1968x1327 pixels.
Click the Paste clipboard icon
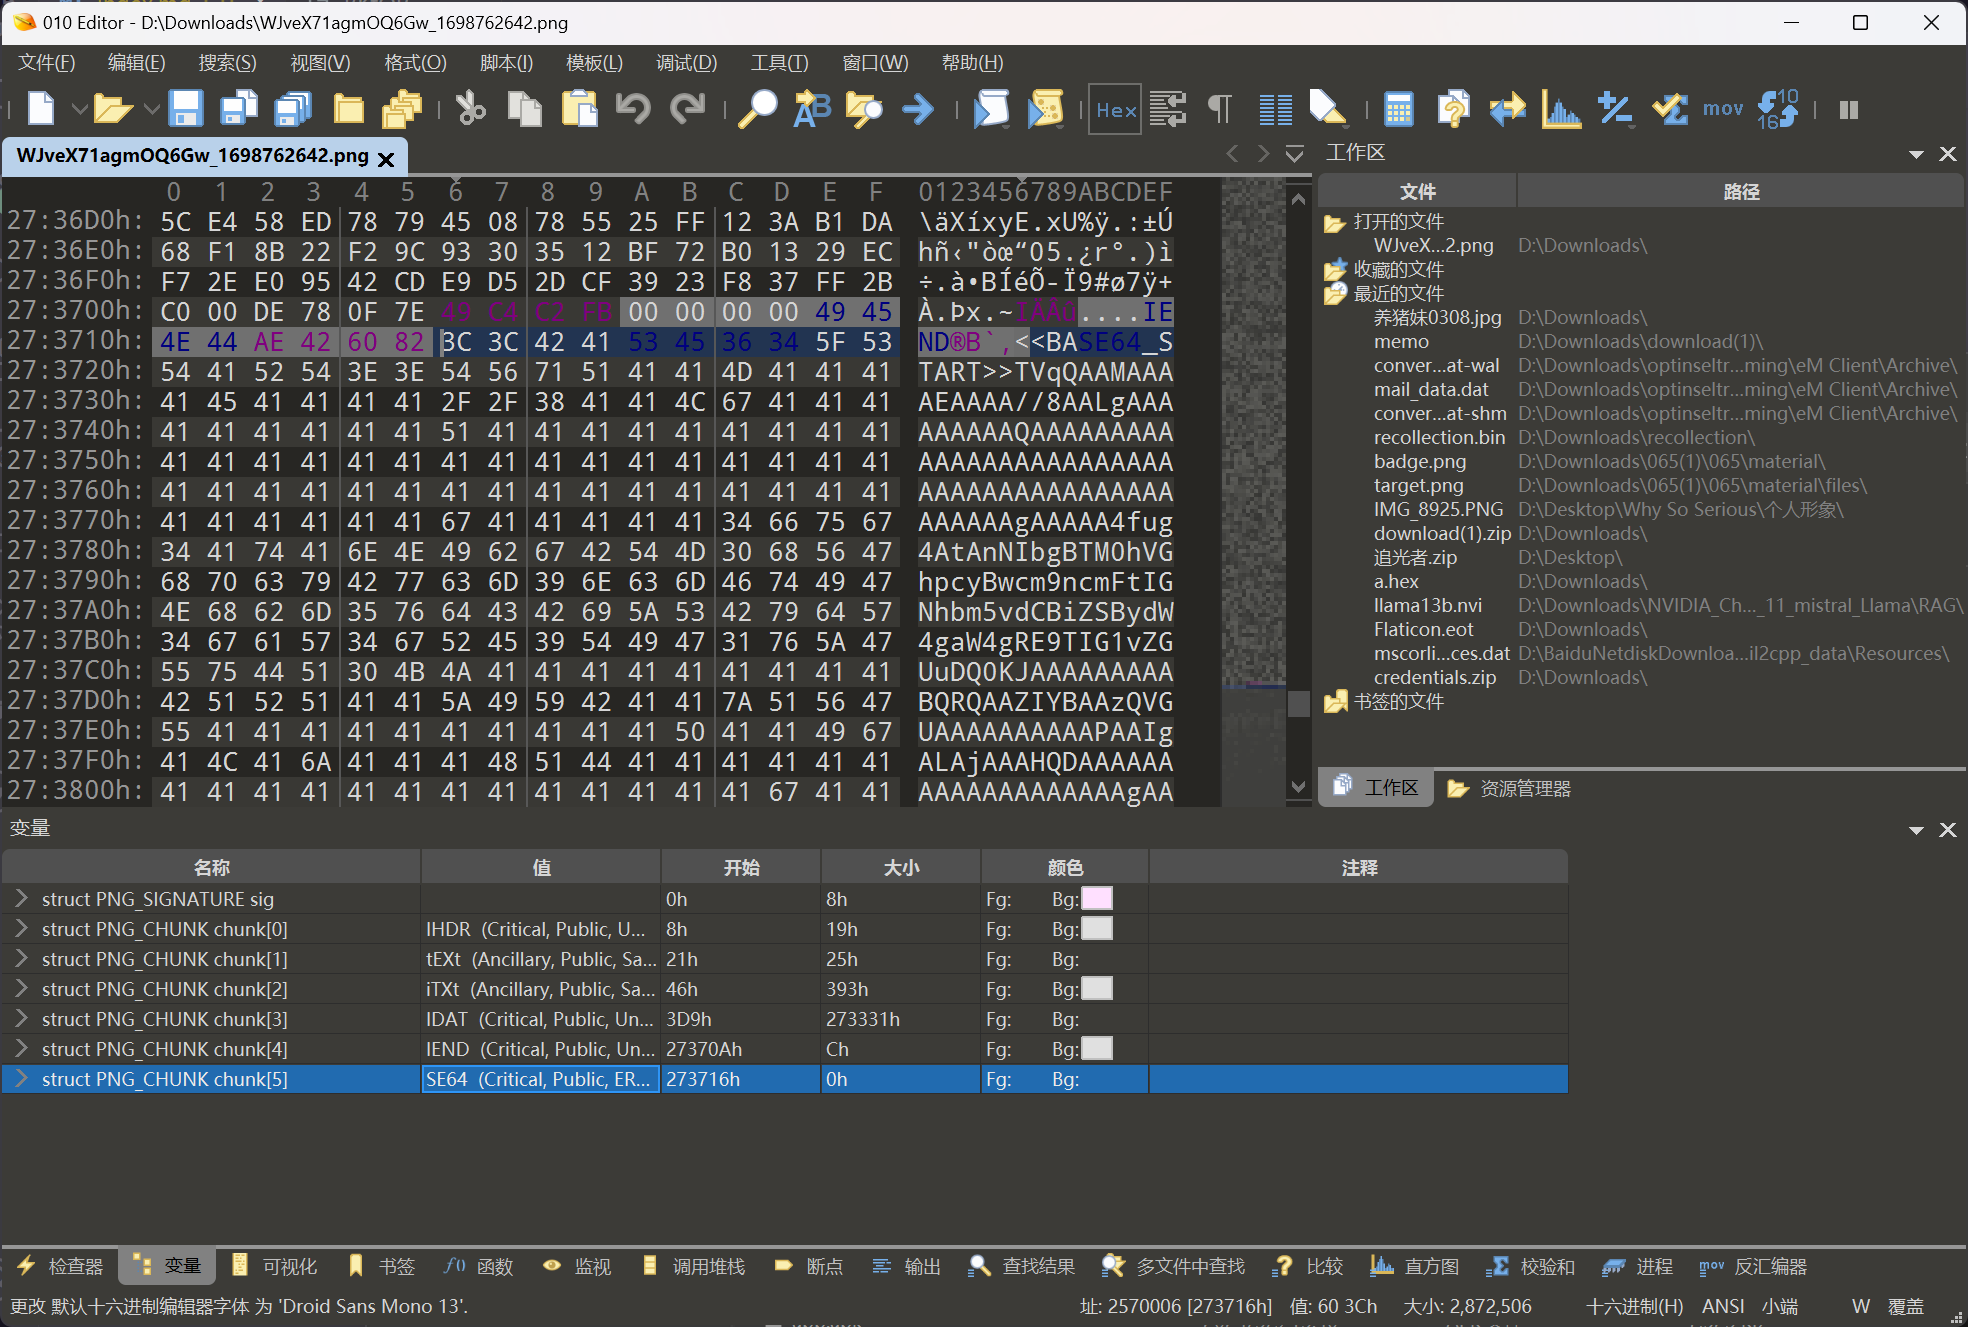(579, 108)
